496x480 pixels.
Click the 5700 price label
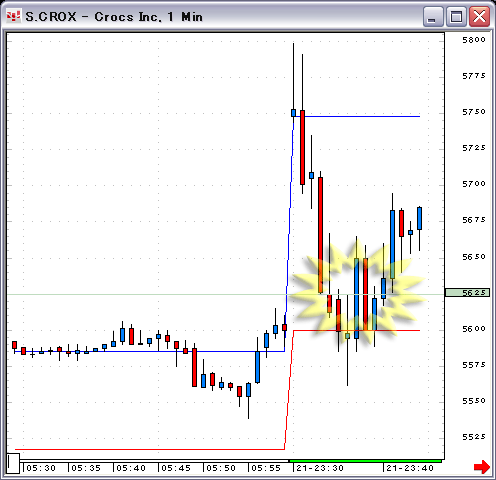(x=474, y=184)
